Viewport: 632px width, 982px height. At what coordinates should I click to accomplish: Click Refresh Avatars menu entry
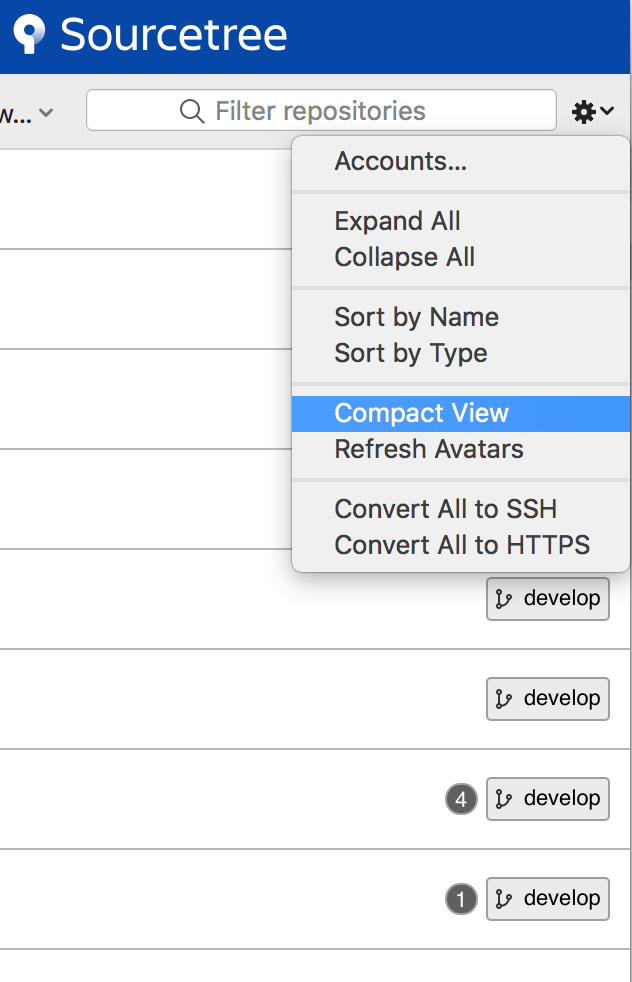(428, 449)
